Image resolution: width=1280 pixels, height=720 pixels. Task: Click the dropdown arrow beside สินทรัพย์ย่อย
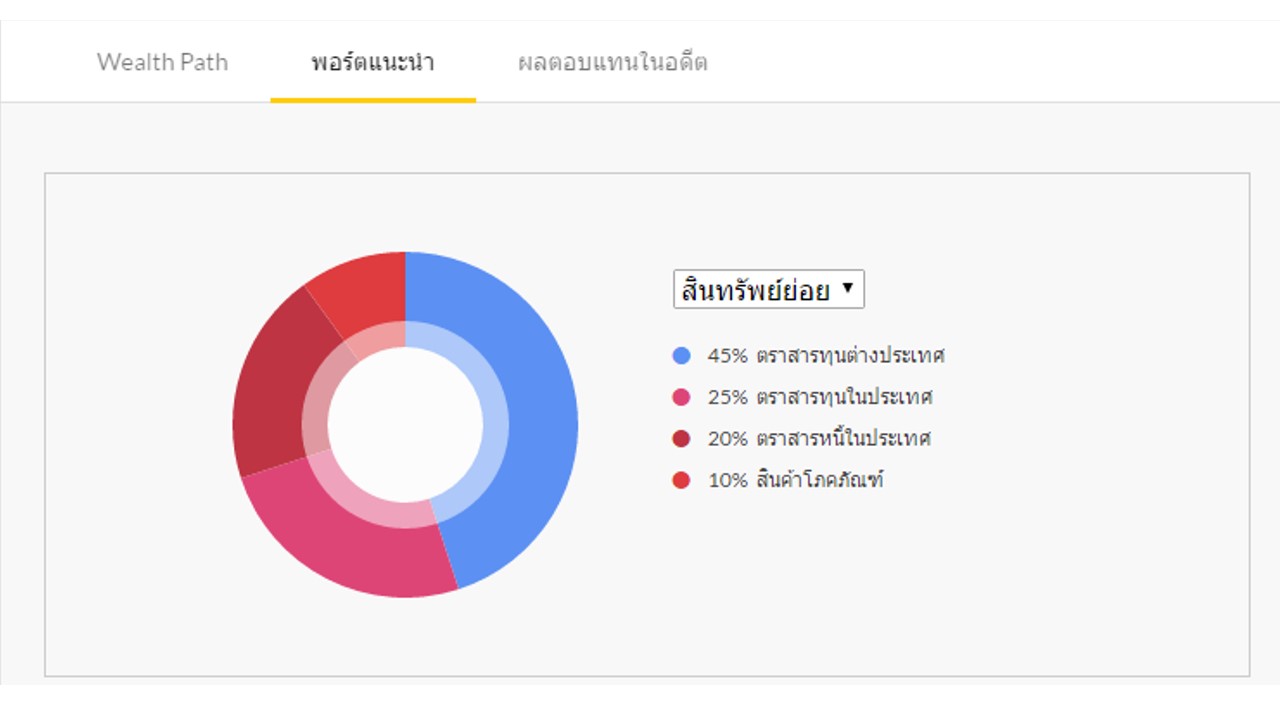click(848, 289)
